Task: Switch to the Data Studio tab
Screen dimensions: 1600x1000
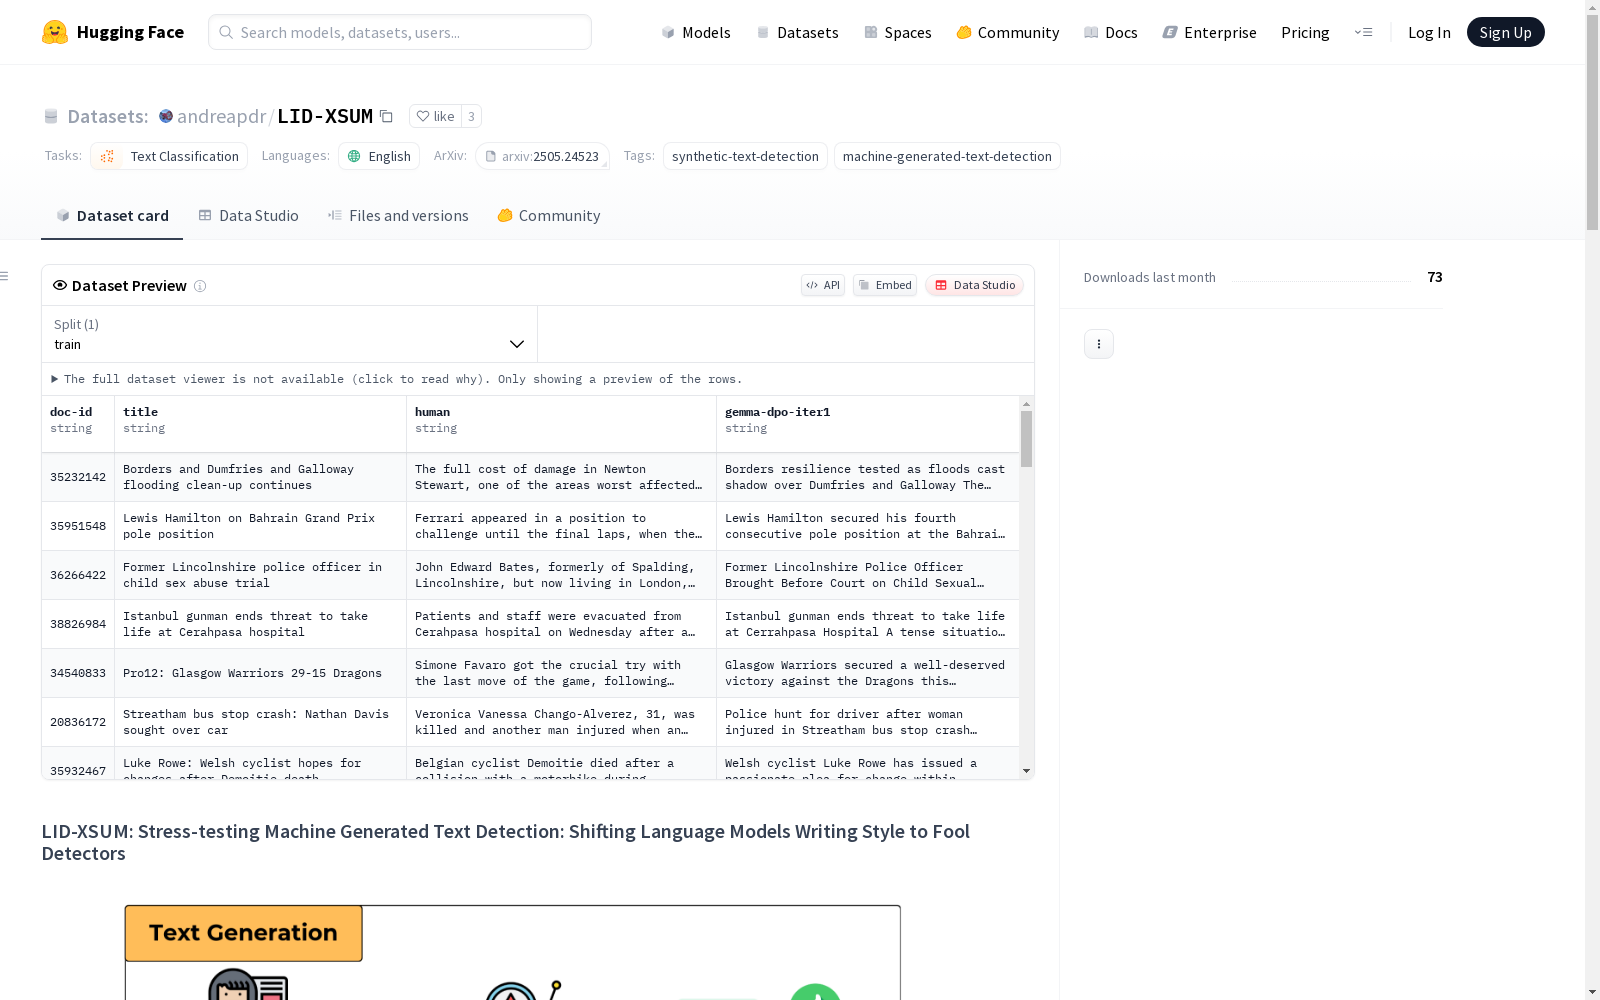Action: pyautogui.click(x=248, y=216)
